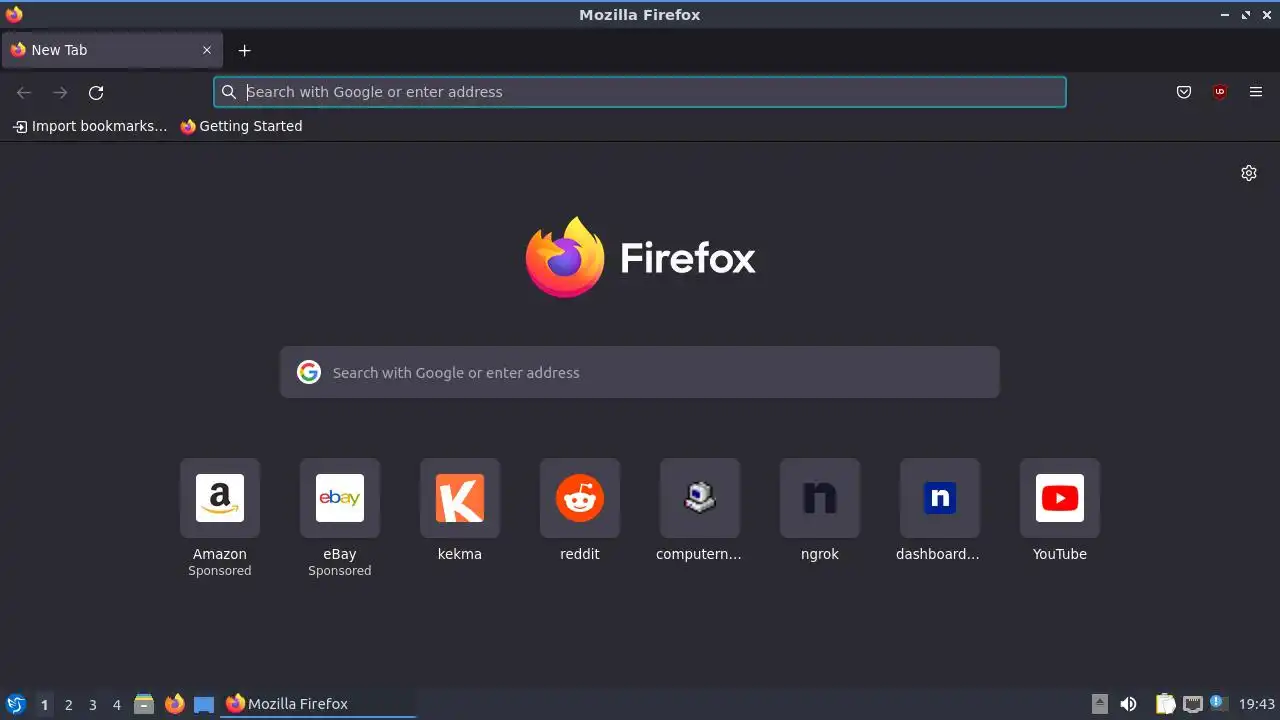
Task: Open the Amazon sponsored shortcut tile
Action: tap(220, 498)
